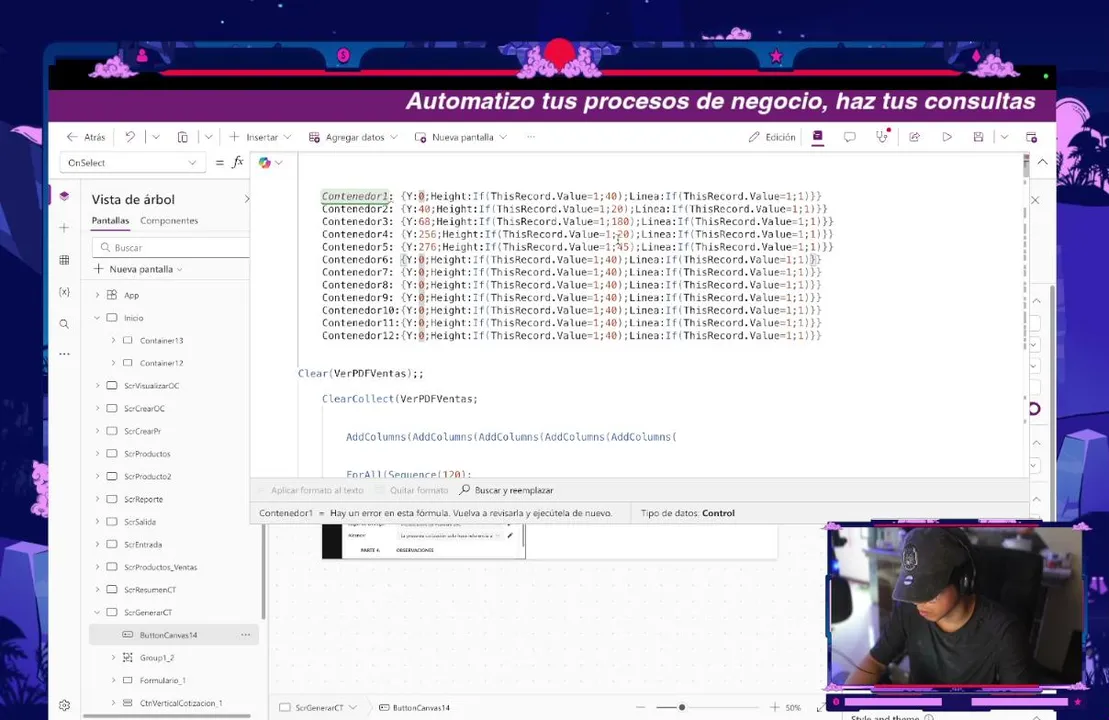Open the undo options dropdown arrow
Image resolution: width=1109 pixels, height=720 pixels.
[x=156, y=137]
